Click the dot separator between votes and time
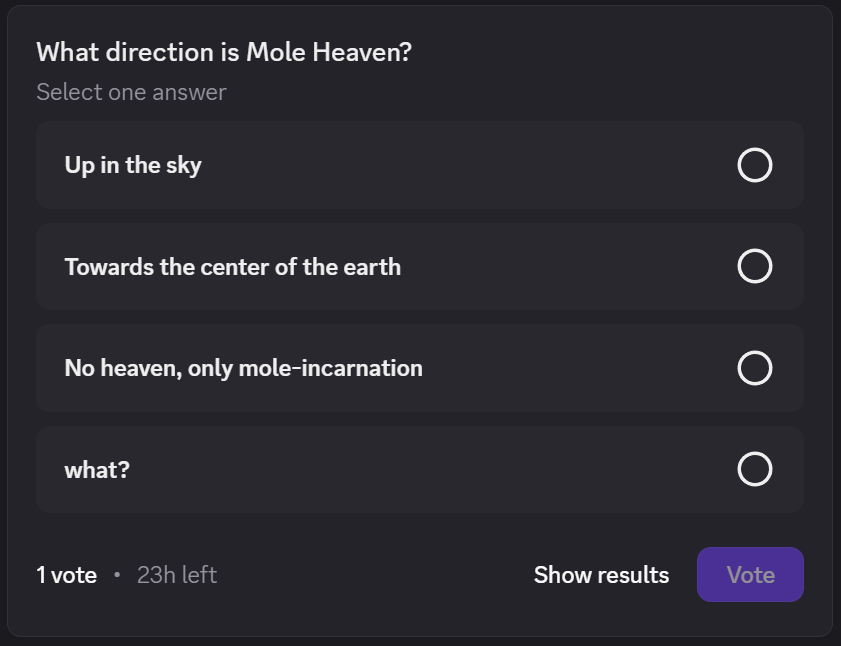Image resolution: width=841 pixels, height=646 pixels. pos(117,575)
